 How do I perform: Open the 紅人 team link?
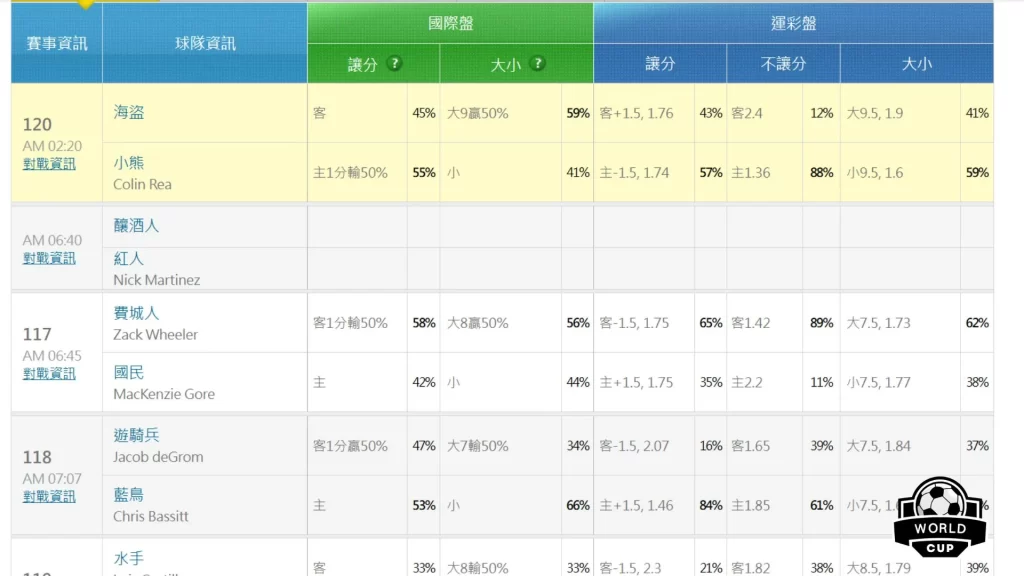[x=126, y=256]
